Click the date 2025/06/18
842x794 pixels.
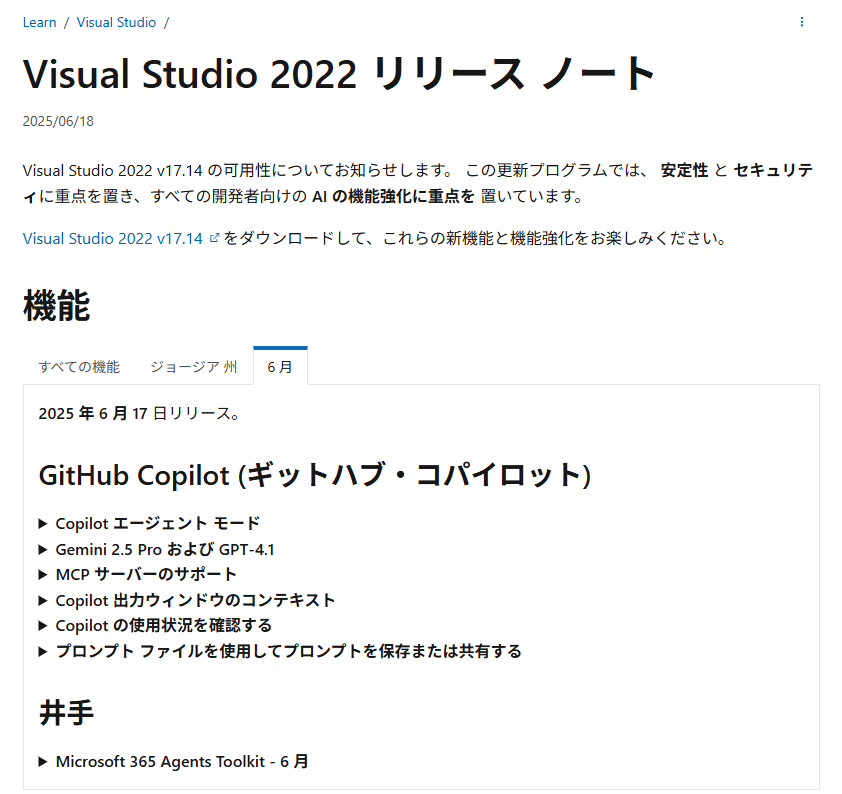[58, 121]
